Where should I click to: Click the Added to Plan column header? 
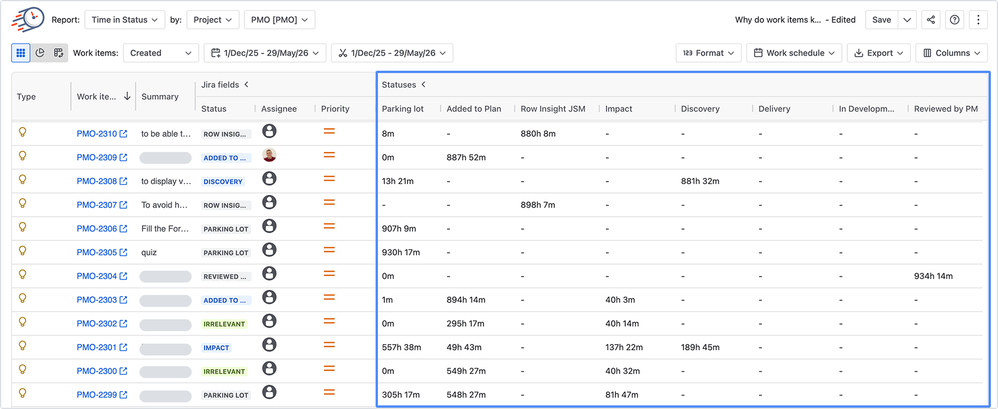pos(474,109)
